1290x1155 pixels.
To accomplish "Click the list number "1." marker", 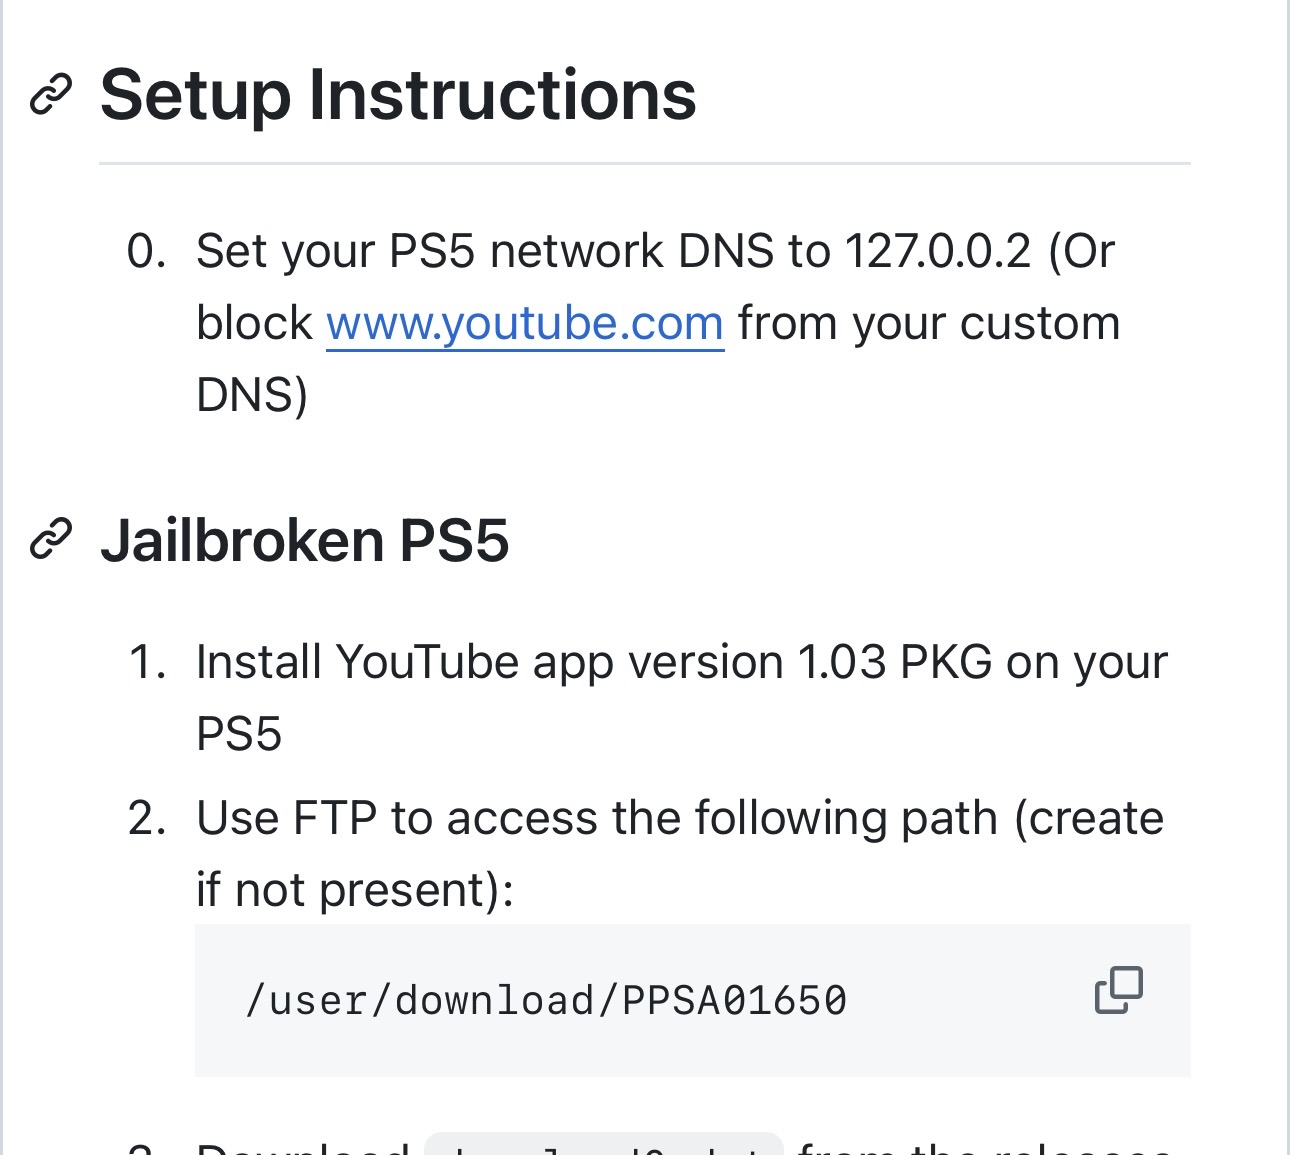I will pos(147,662).
